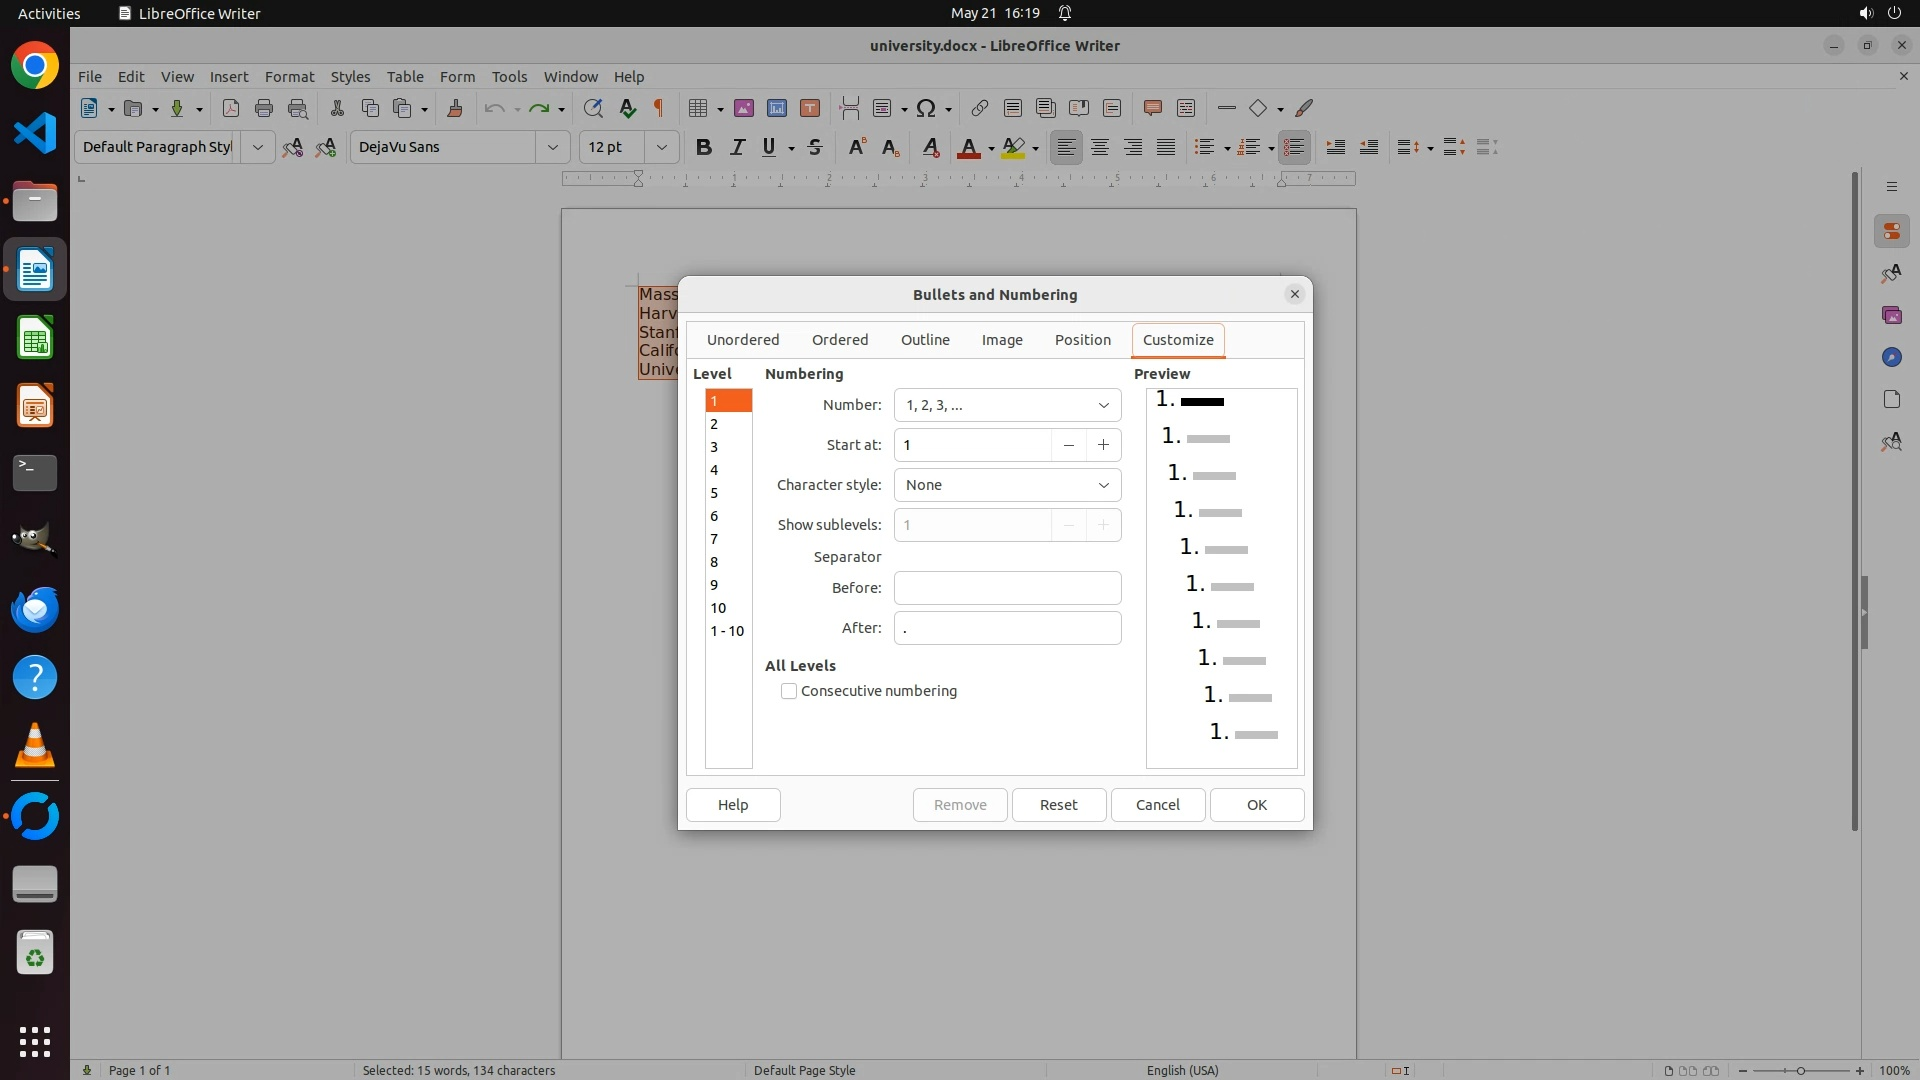Image resolution: width=1920 pixels, height=1080 pixels.
Task: Click the Center alignment icon
Action: click(x=1100, y=147)
